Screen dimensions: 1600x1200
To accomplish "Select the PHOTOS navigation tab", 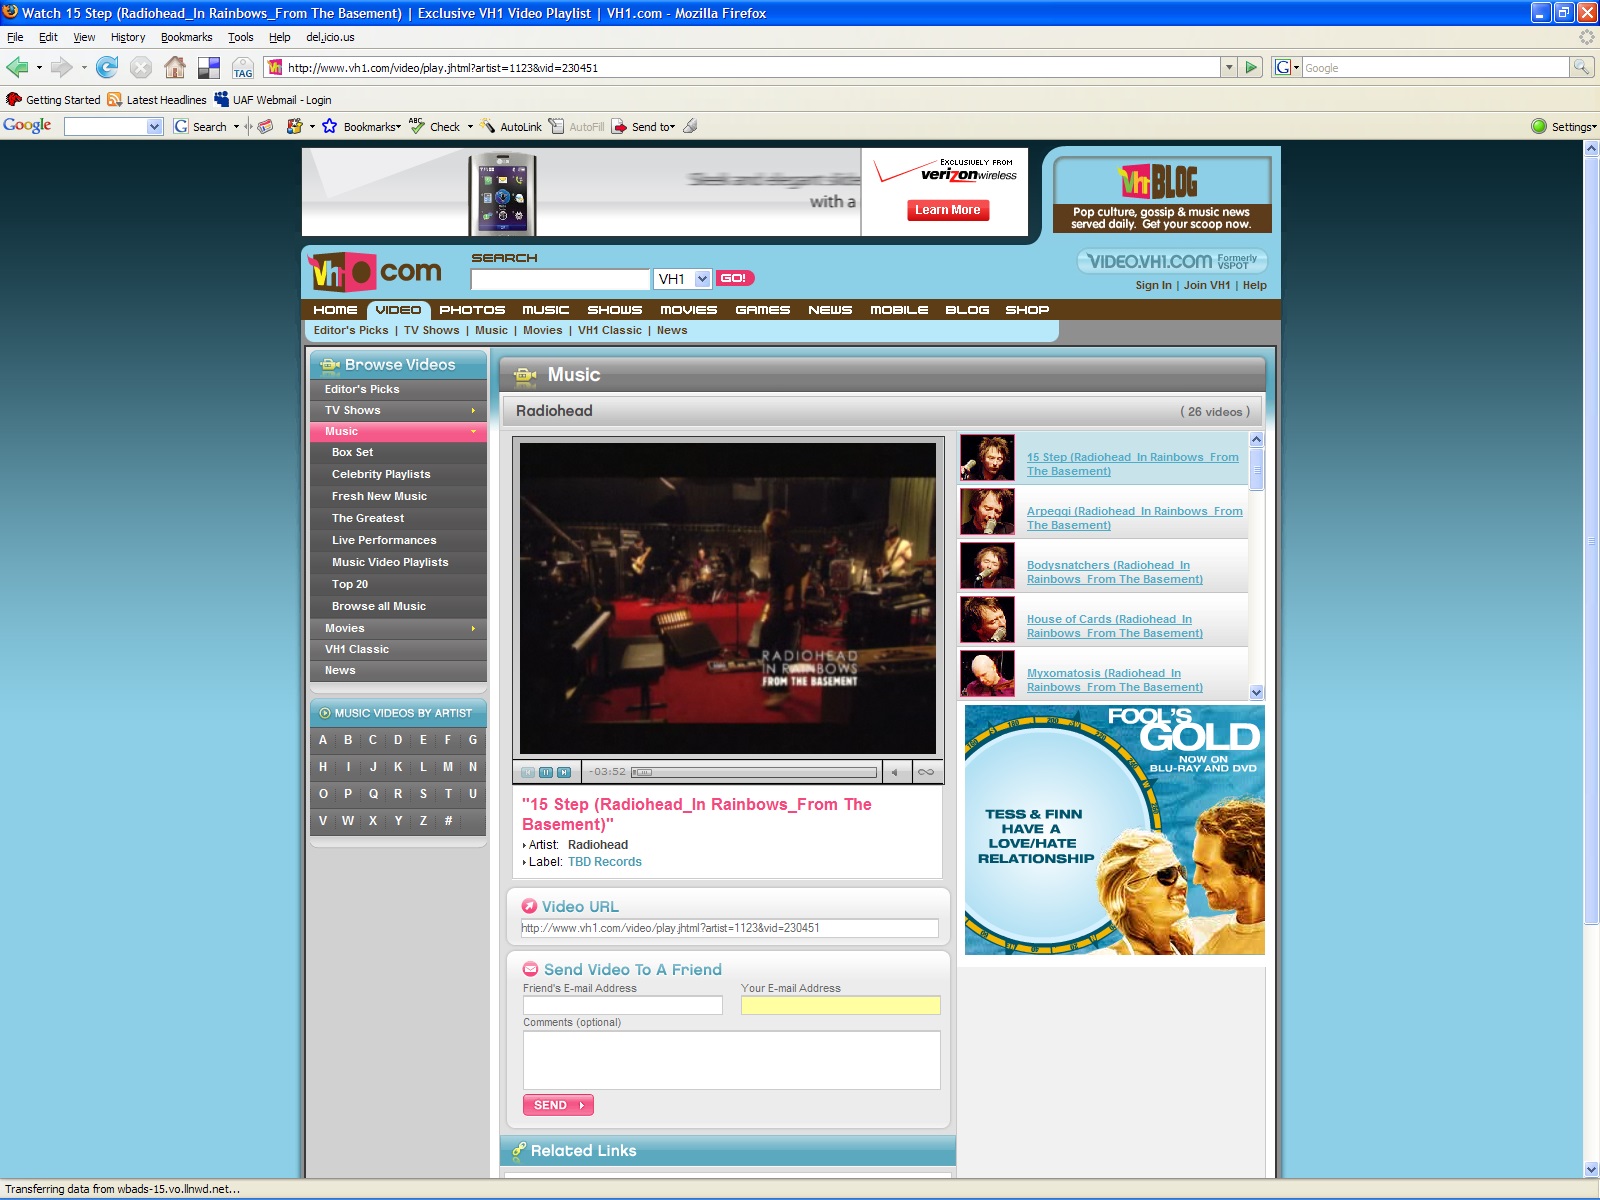I will pos(472,310).
